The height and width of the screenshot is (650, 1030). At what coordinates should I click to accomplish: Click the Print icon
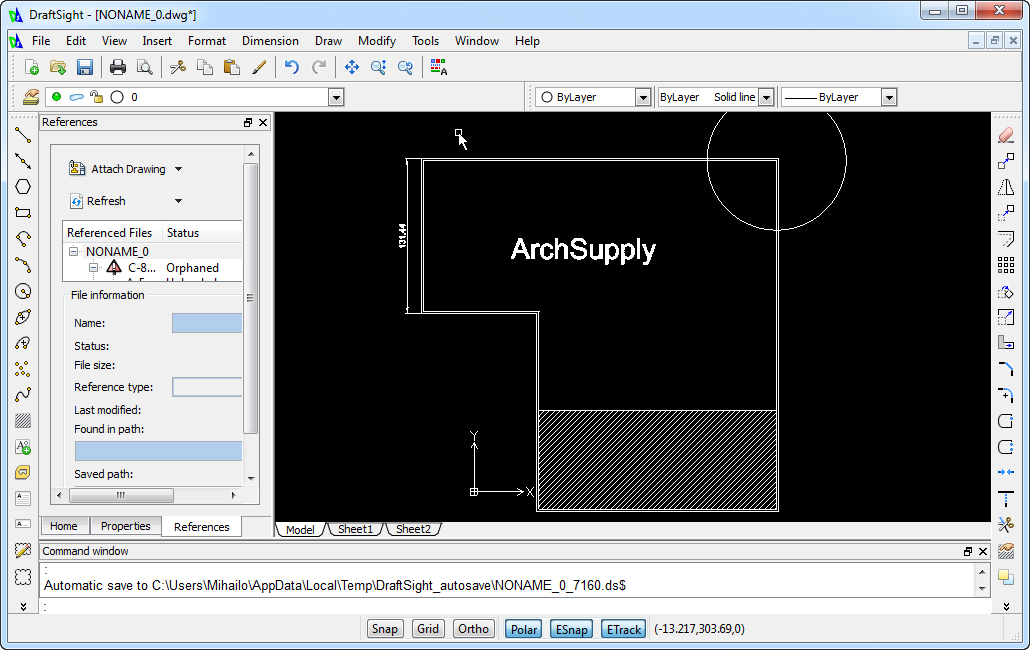pyautogui.click(x=118, y=67)
